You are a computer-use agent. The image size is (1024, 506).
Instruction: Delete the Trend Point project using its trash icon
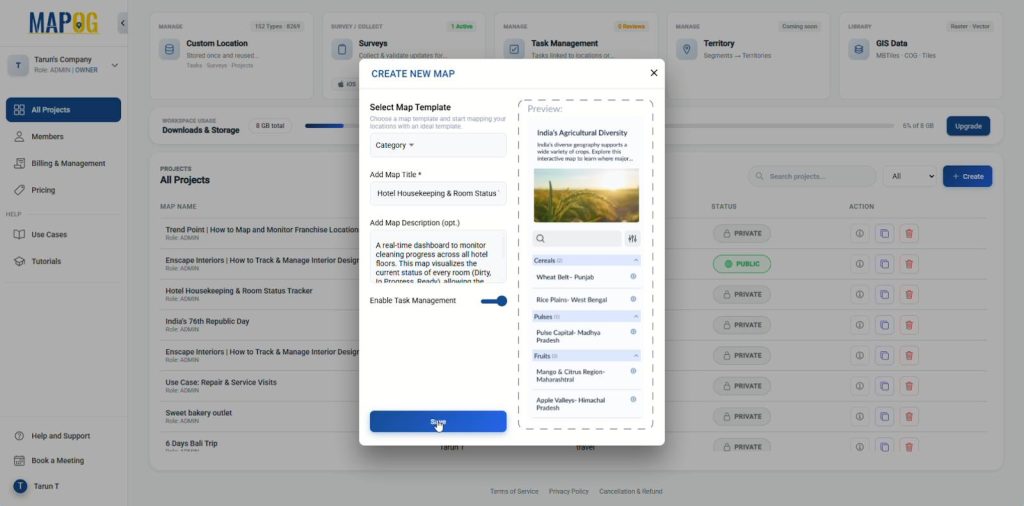point(908,233)
